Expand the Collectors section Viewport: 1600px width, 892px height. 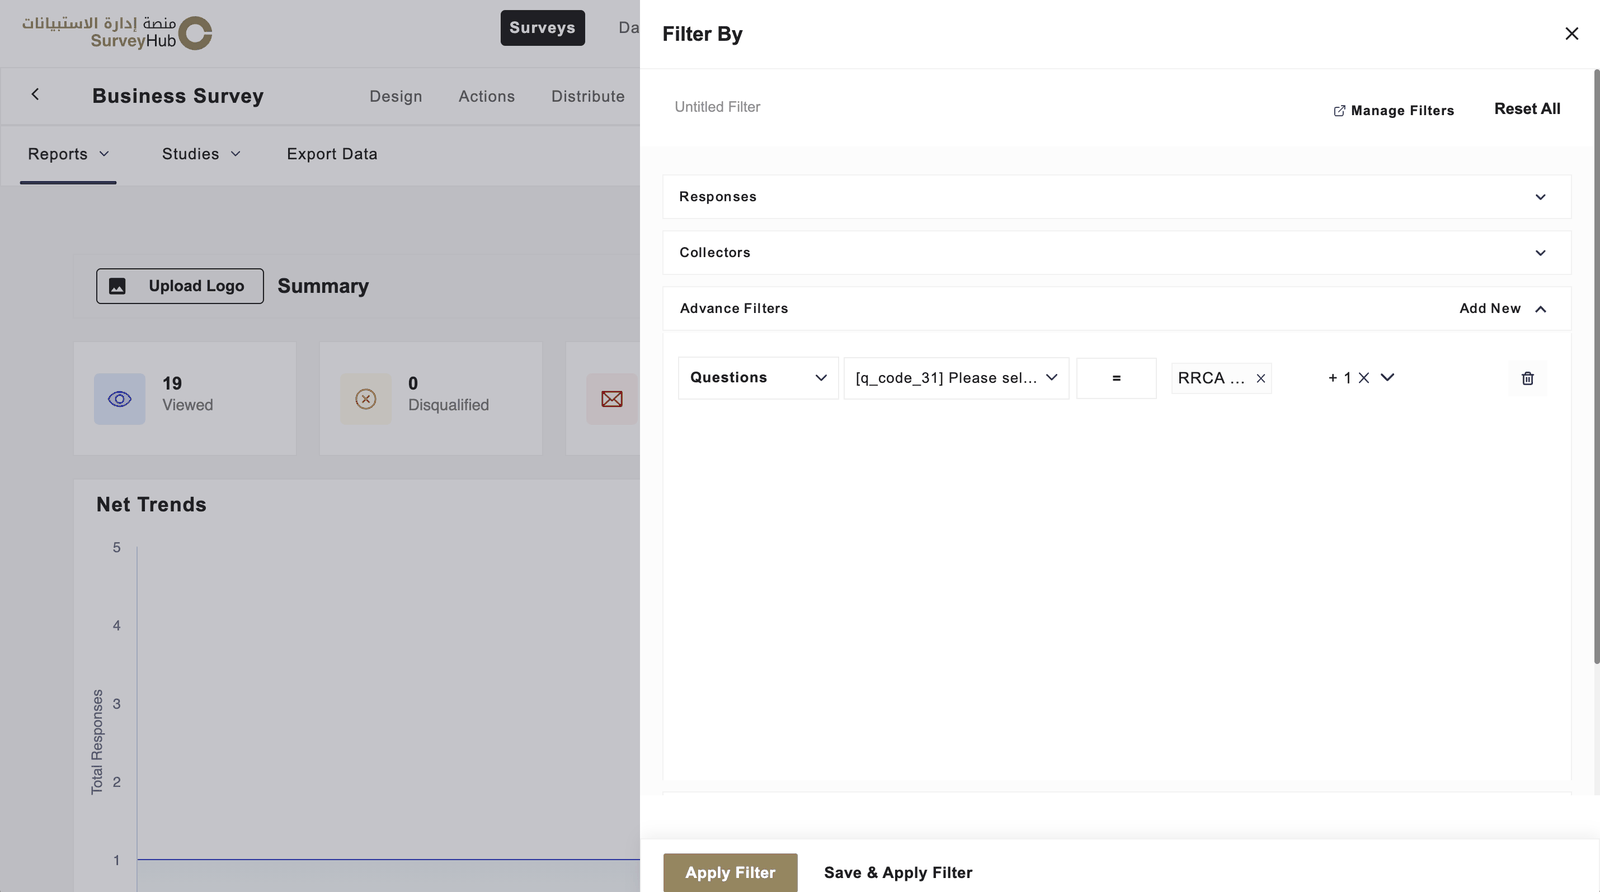[1116, 253]
